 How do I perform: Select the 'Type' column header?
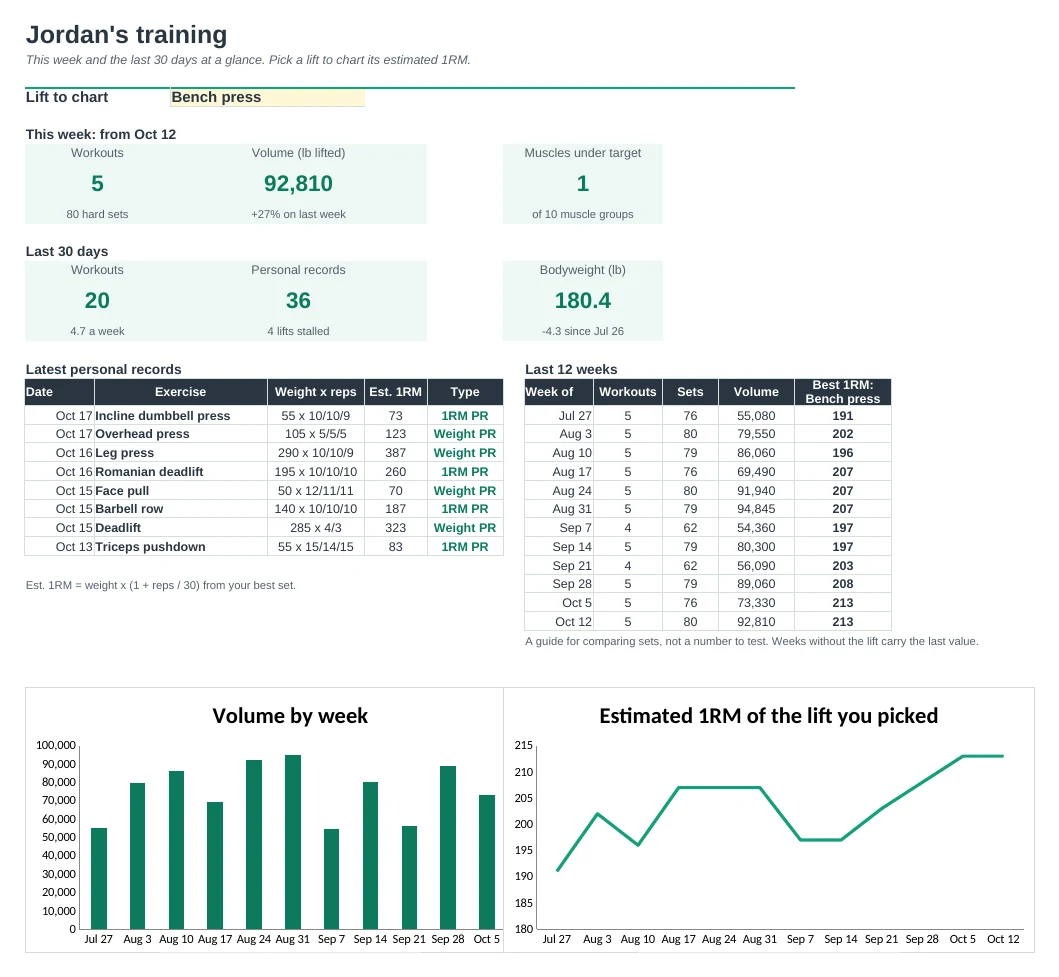(x=465, y=392)
